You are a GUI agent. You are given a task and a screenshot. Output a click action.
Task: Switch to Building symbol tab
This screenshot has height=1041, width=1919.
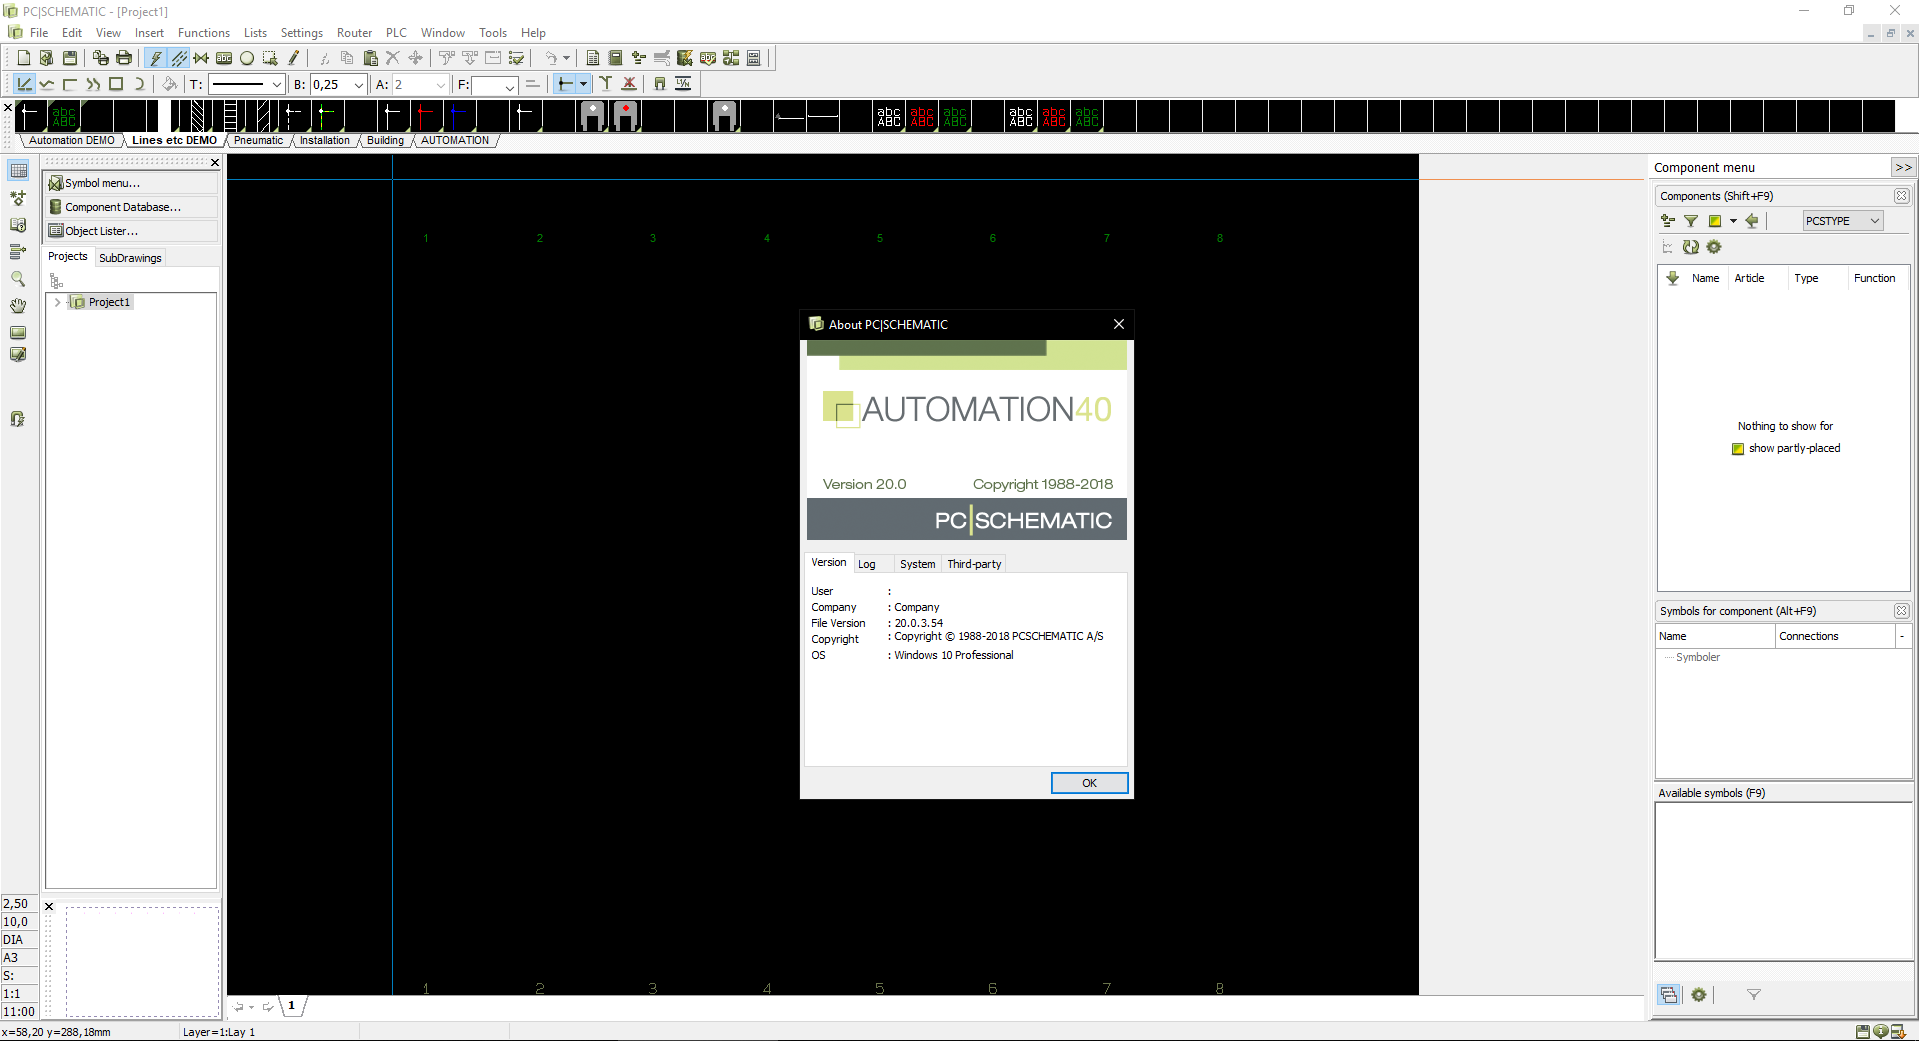coord(385,141)
